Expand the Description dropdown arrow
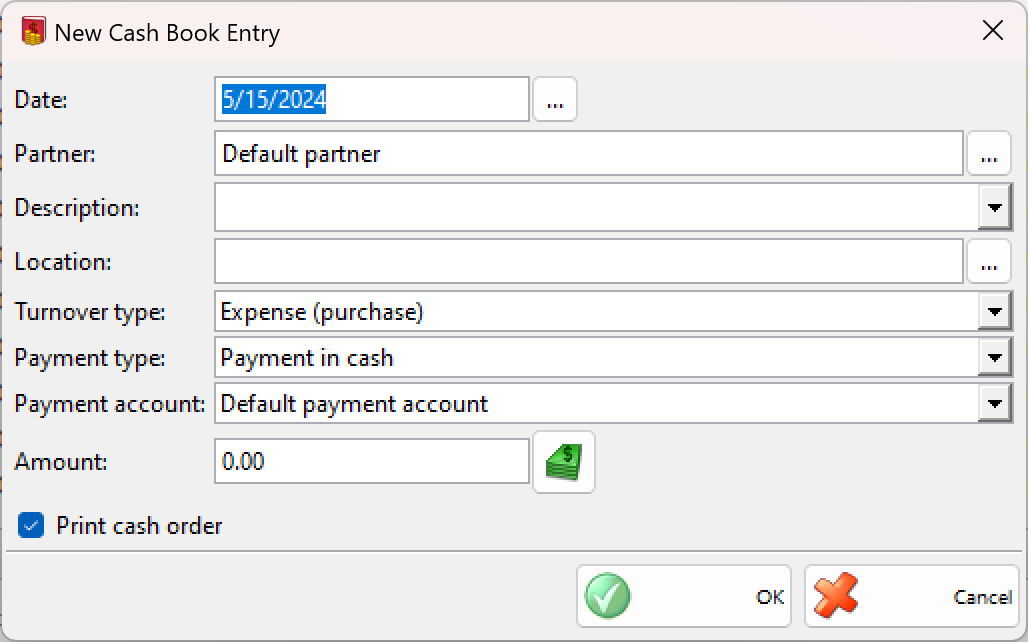This screenshot has width=1028, height=642. click(994, 208)
